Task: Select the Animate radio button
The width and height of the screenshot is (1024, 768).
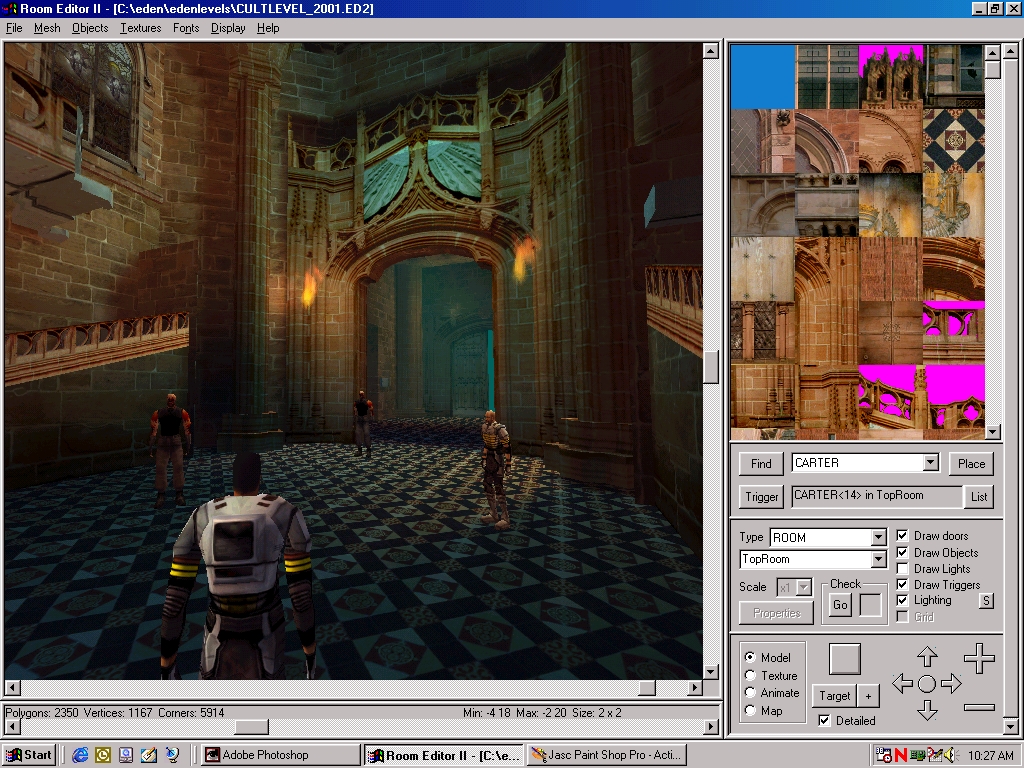Action: click(750, 693)
